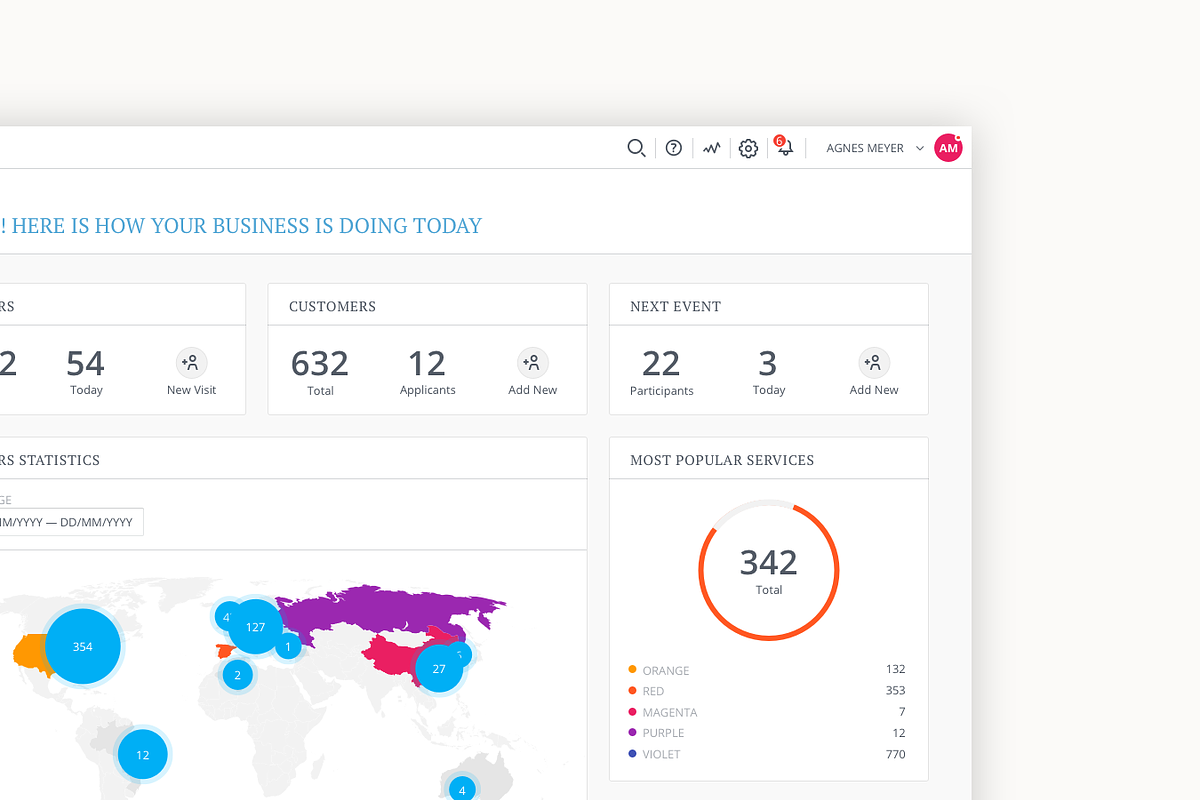
Task: Click the Violet legend color dot
Action: coord(632,754)
